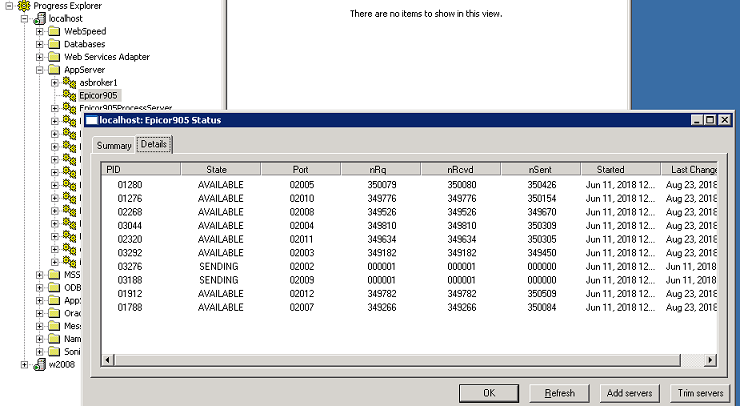Viewport: 740px width, 406px height.
Task: Select the SENDING row with PID 03188
Action: tap(410, 280)
